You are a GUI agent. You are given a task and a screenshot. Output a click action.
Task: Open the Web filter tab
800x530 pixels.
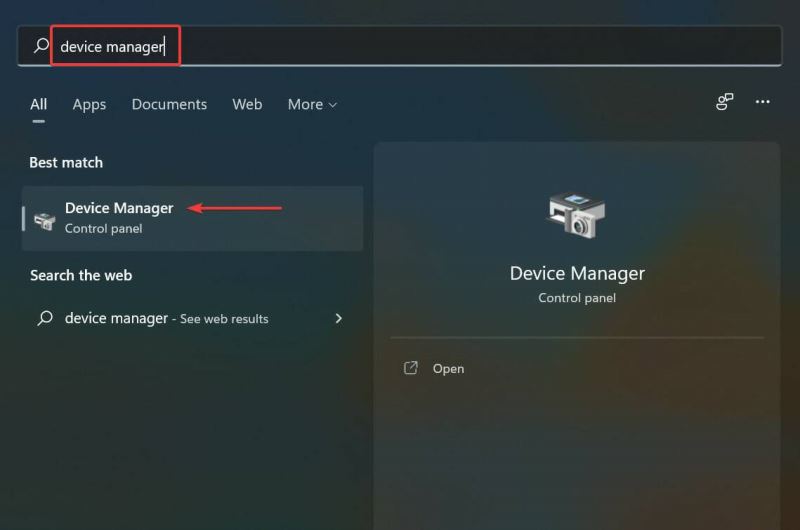[247, 104]
